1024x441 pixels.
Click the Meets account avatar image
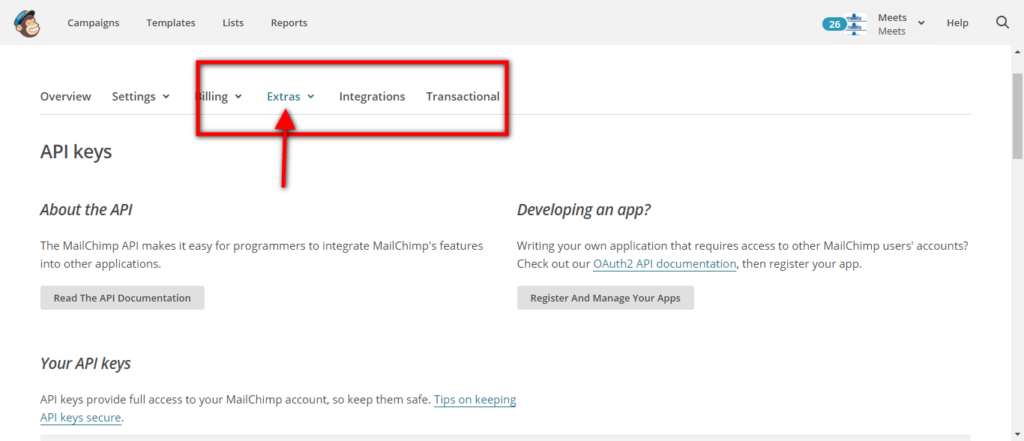pos(856,24)
